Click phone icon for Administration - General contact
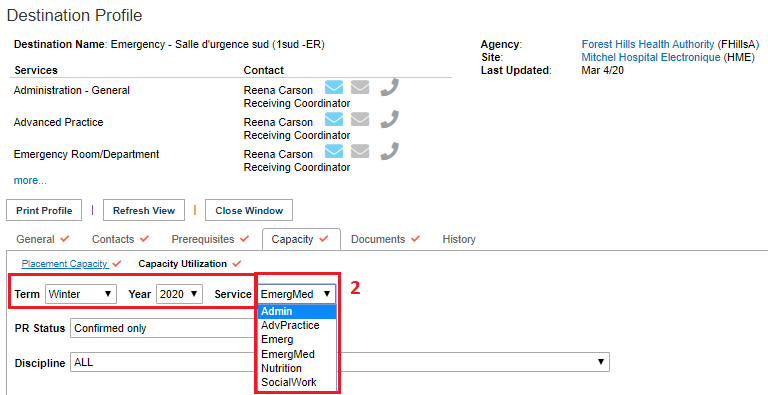Viewport: 768px width, 395px height. click(x=389, y=88)
